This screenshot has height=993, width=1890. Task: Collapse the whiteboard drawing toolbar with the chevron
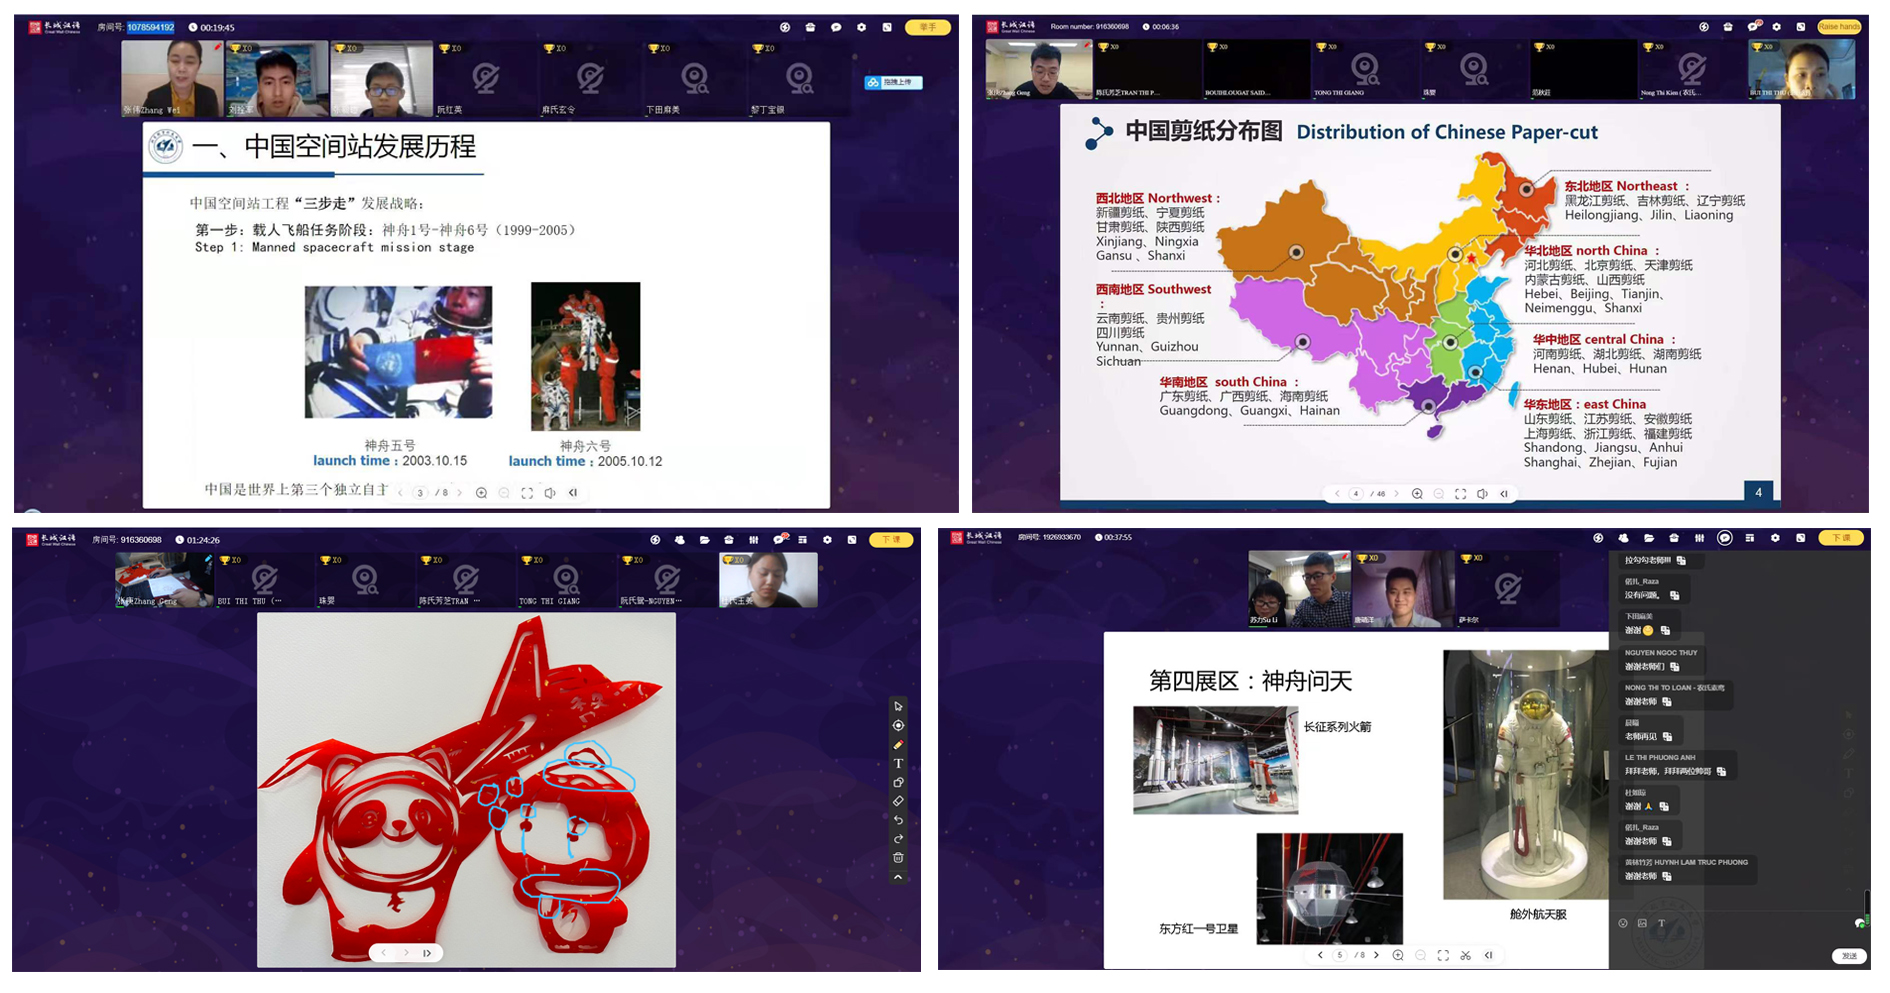click(x=898, y=877)
